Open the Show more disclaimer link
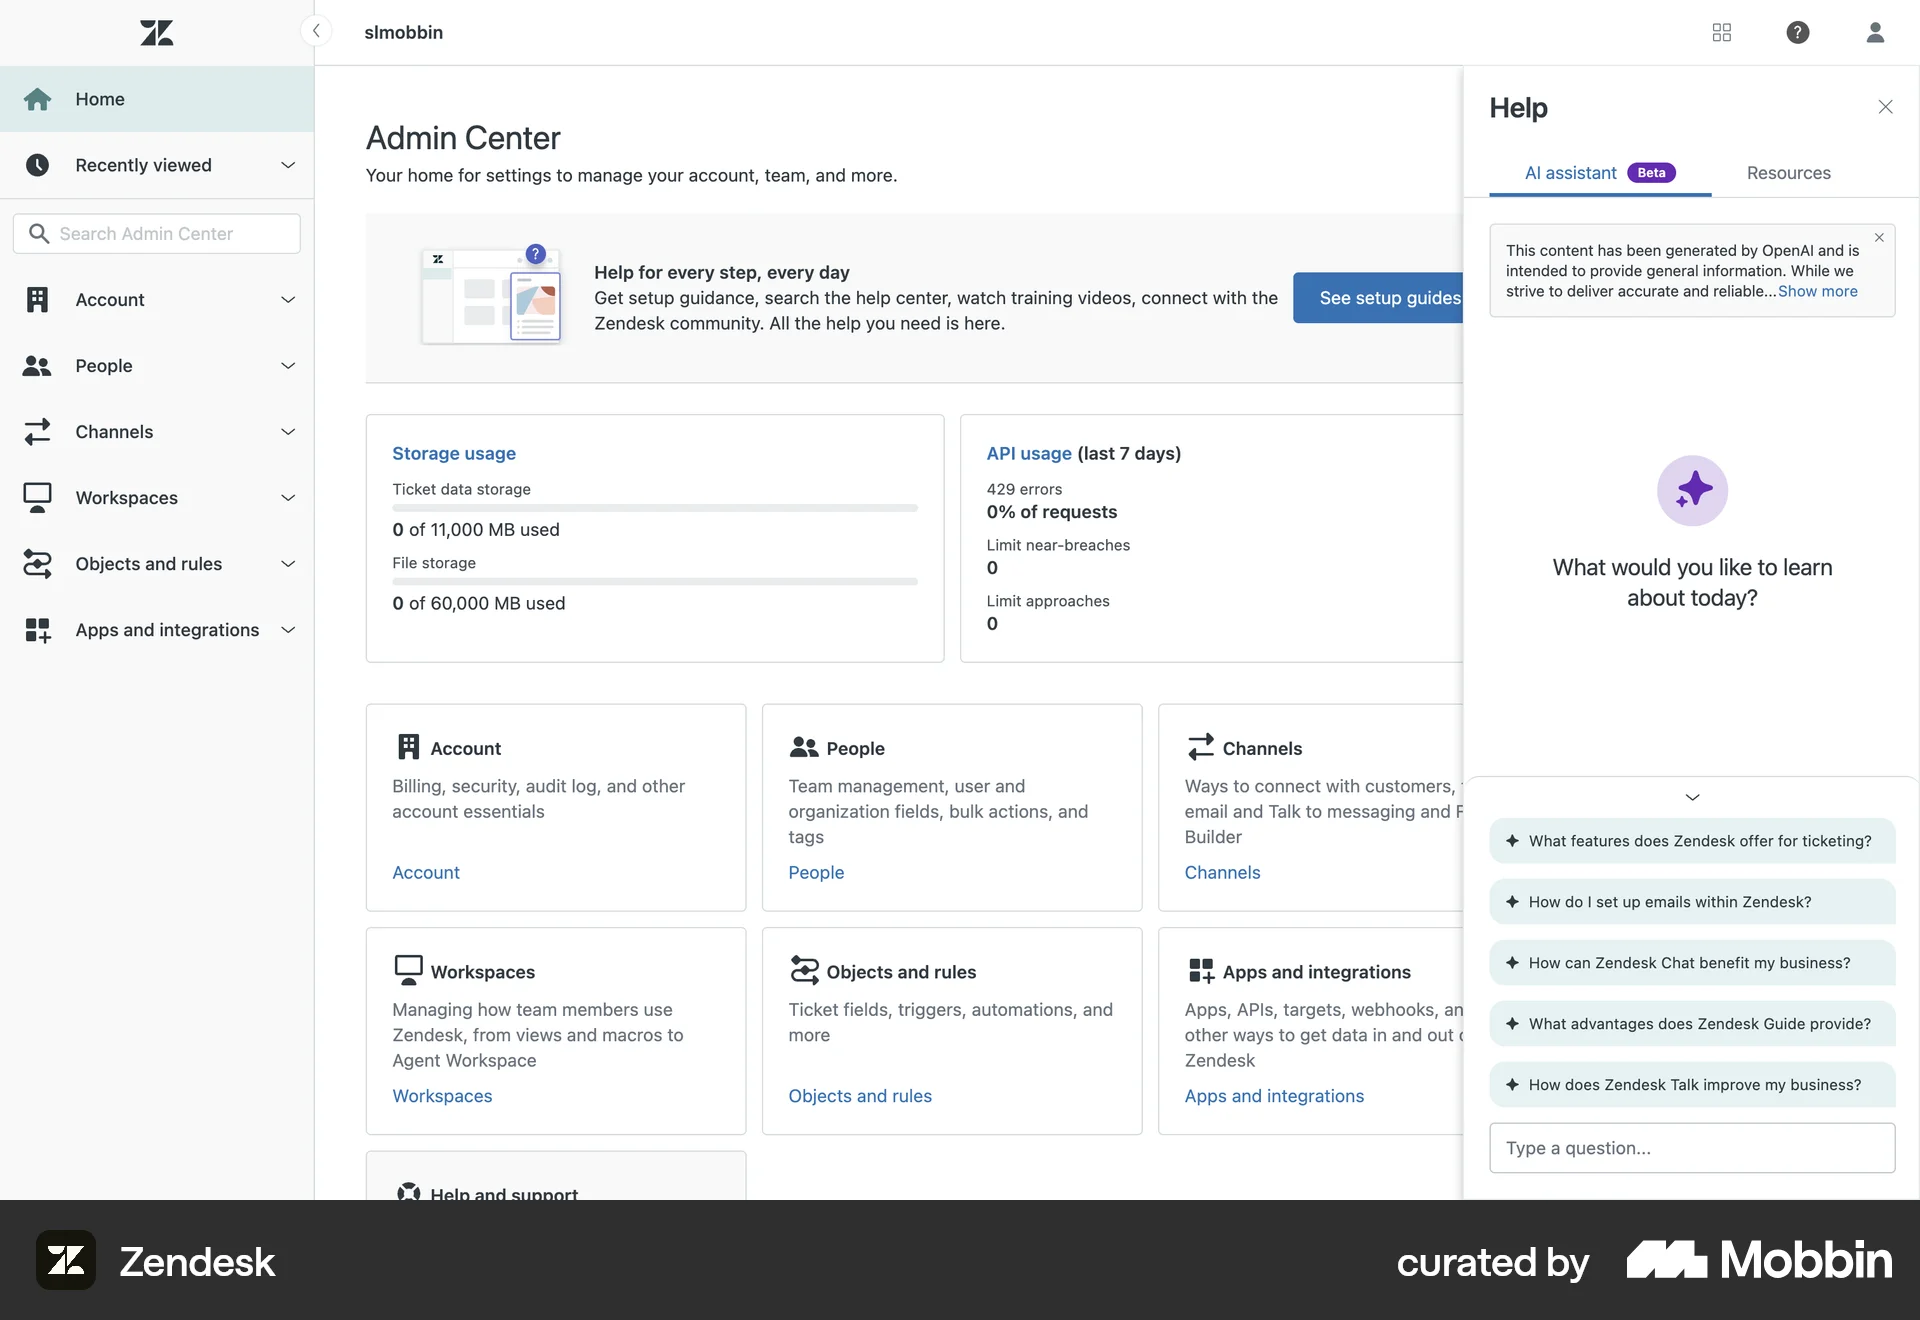1920x1320 pixels. pyautogui.click(x=1818, y=291)
